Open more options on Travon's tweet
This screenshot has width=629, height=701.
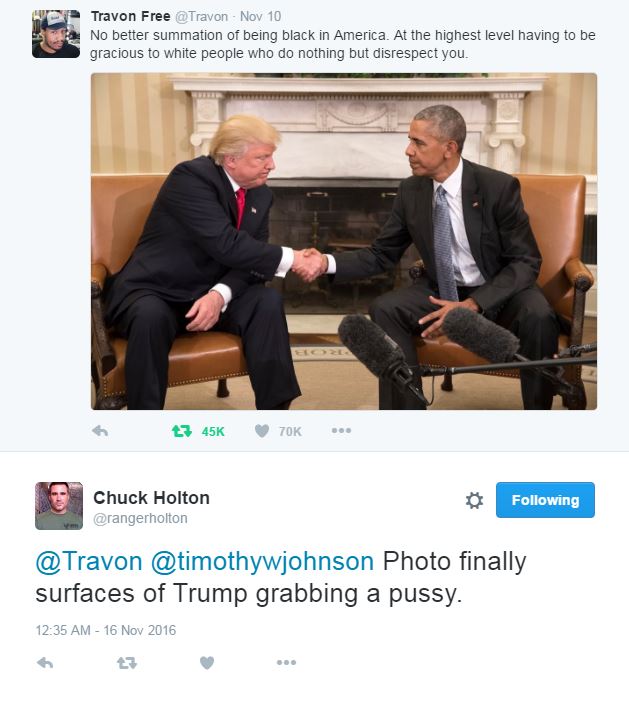(342, 431)
